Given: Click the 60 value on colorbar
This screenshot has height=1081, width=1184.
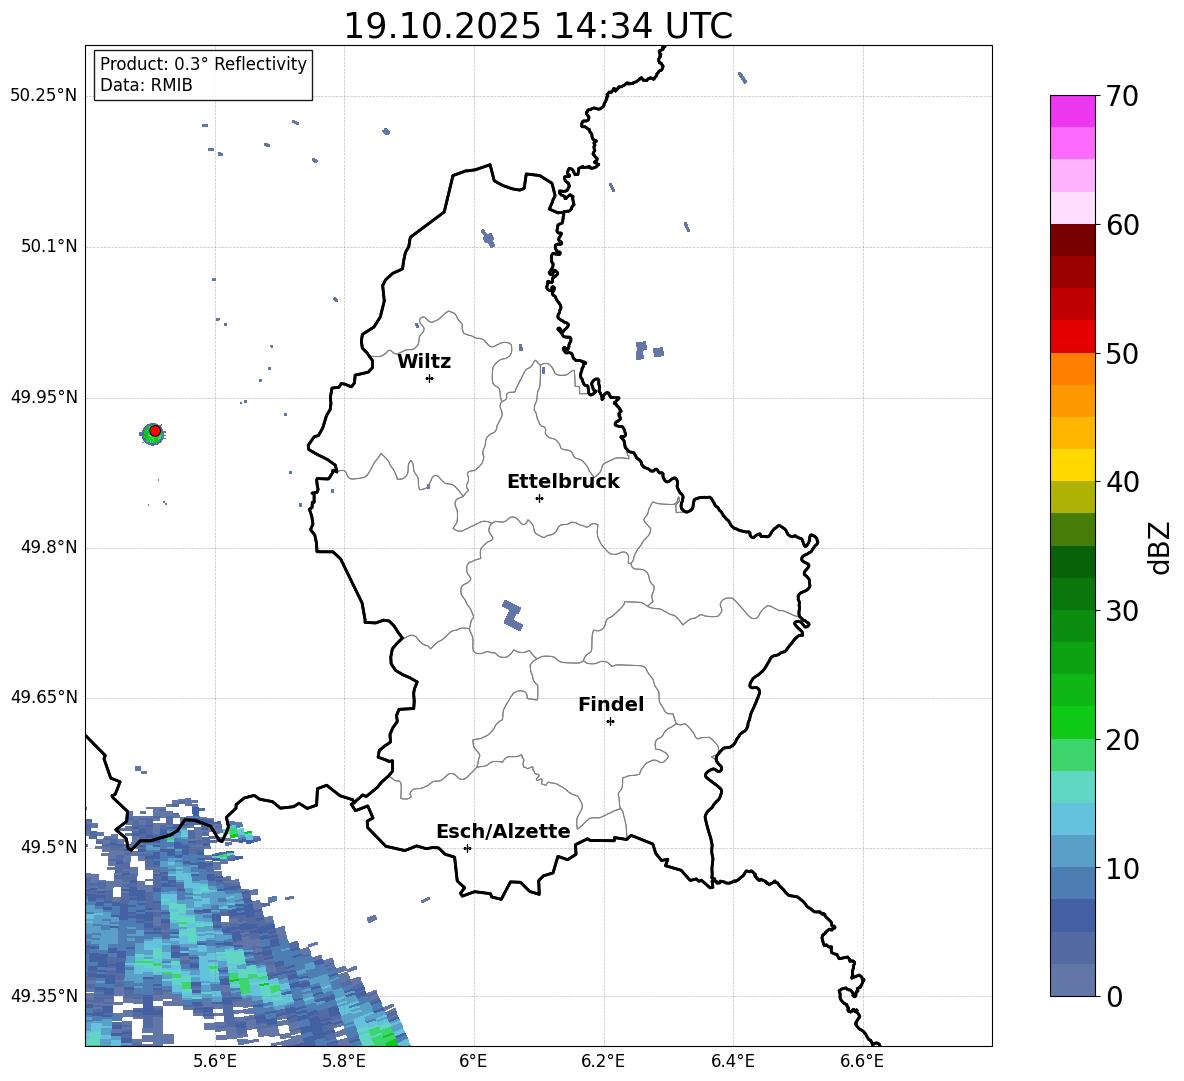Looking at the screenshot, I should [x=1122, y=225].
